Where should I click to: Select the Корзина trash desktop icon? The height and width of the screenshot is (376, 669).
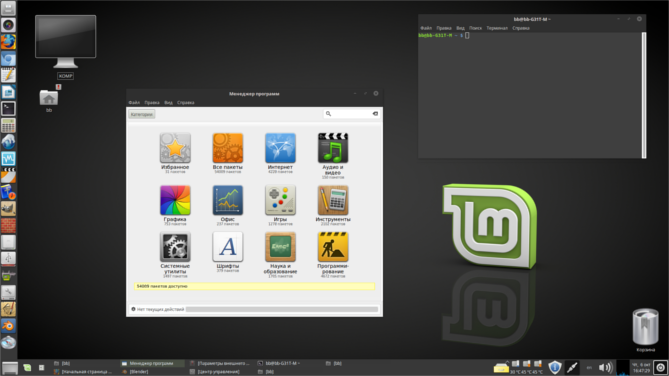pyautogui.click(x=645, y=330)
